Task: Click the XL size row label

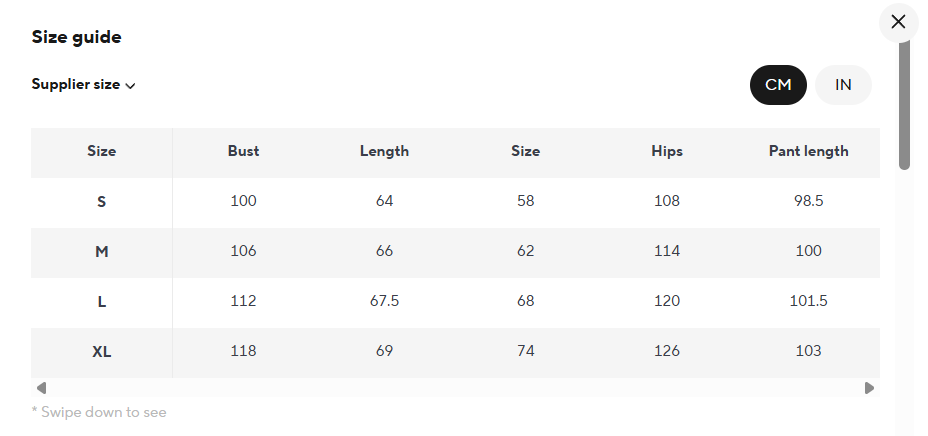Action: coord(101,352)
